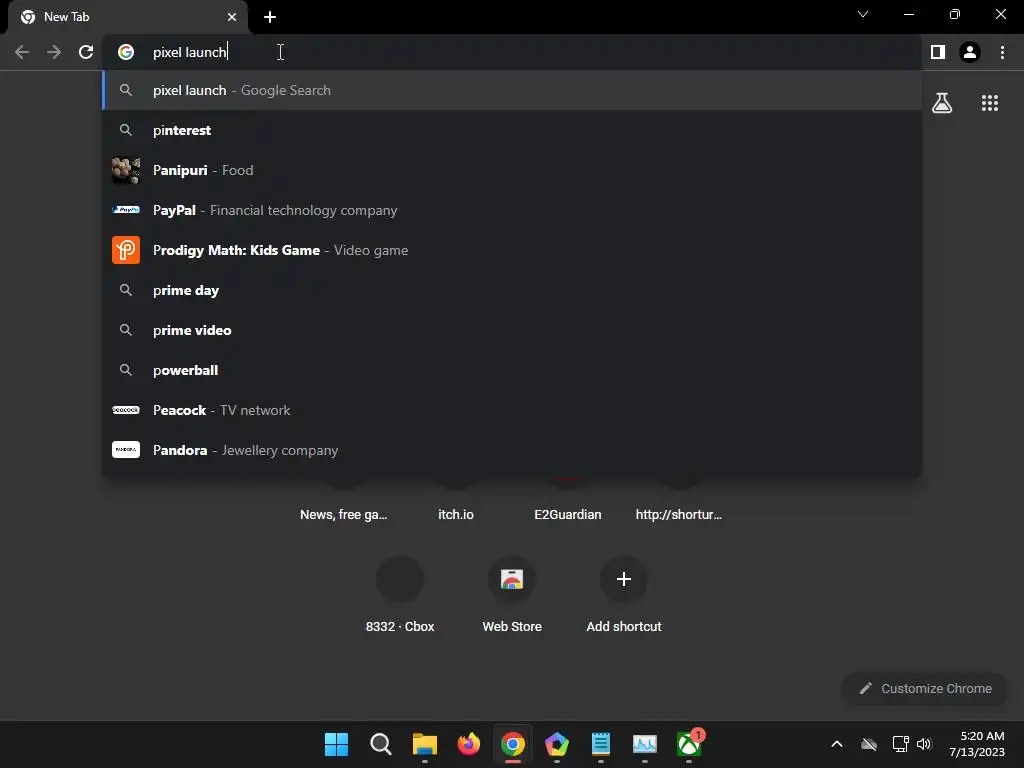Image resolution: width=1024 pixels, height=768 pixels.
Task: Open Chrome three-dot menu
Action: pyautogui.click(x=1002, y=52)
